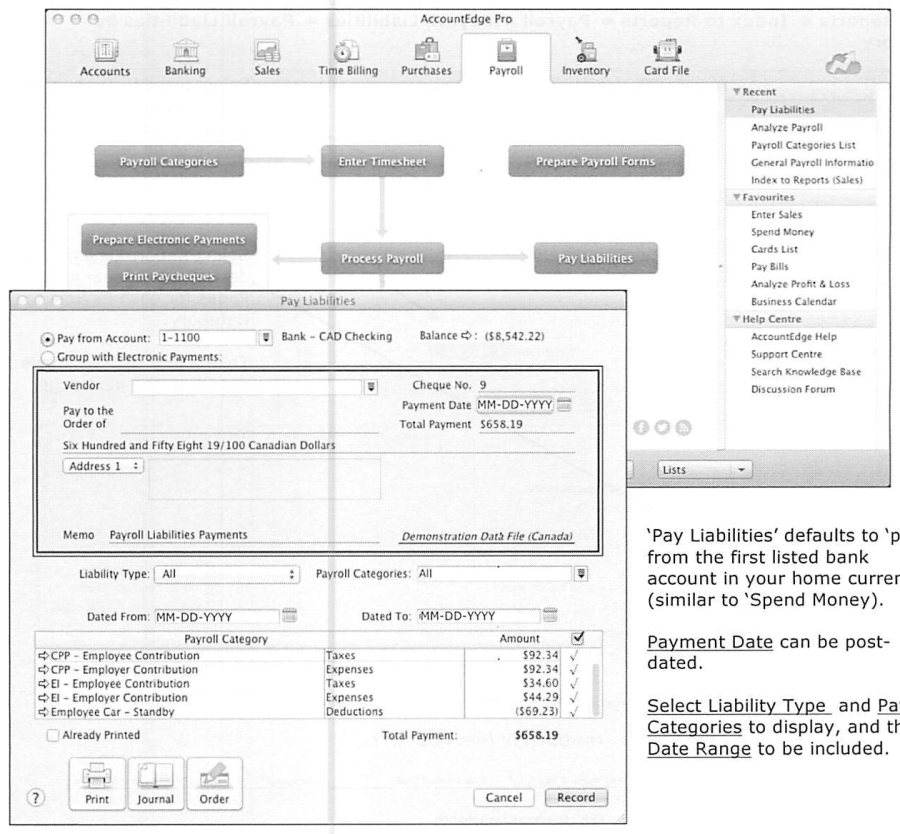
Task: Click the help question mark icon
Action: tap(36, 798)
